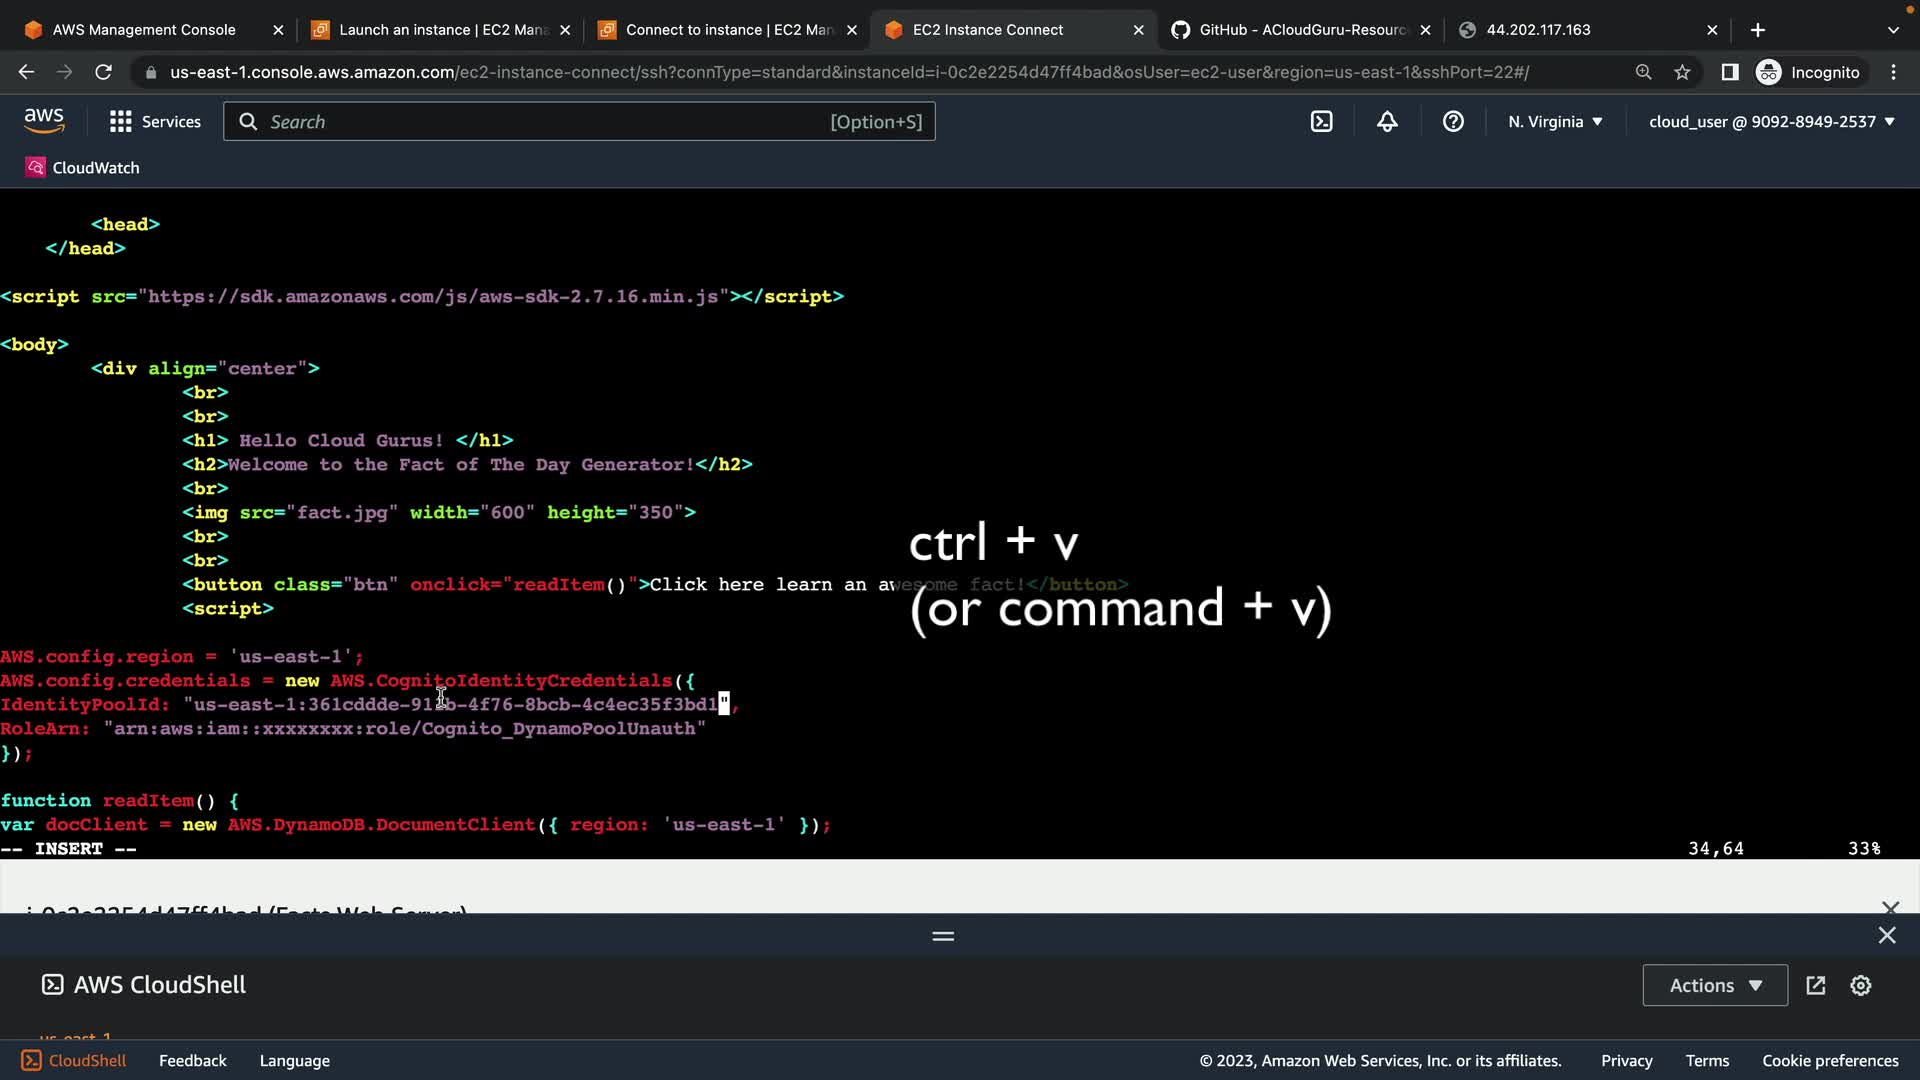Open the AWS support help icon
The image size is (1920, 1080).
(1453, 121)
